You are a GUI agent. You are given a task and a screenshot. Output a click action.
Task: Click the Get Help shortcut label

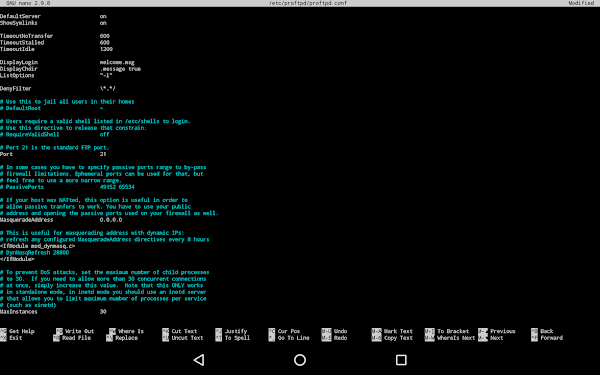(22, 331)
